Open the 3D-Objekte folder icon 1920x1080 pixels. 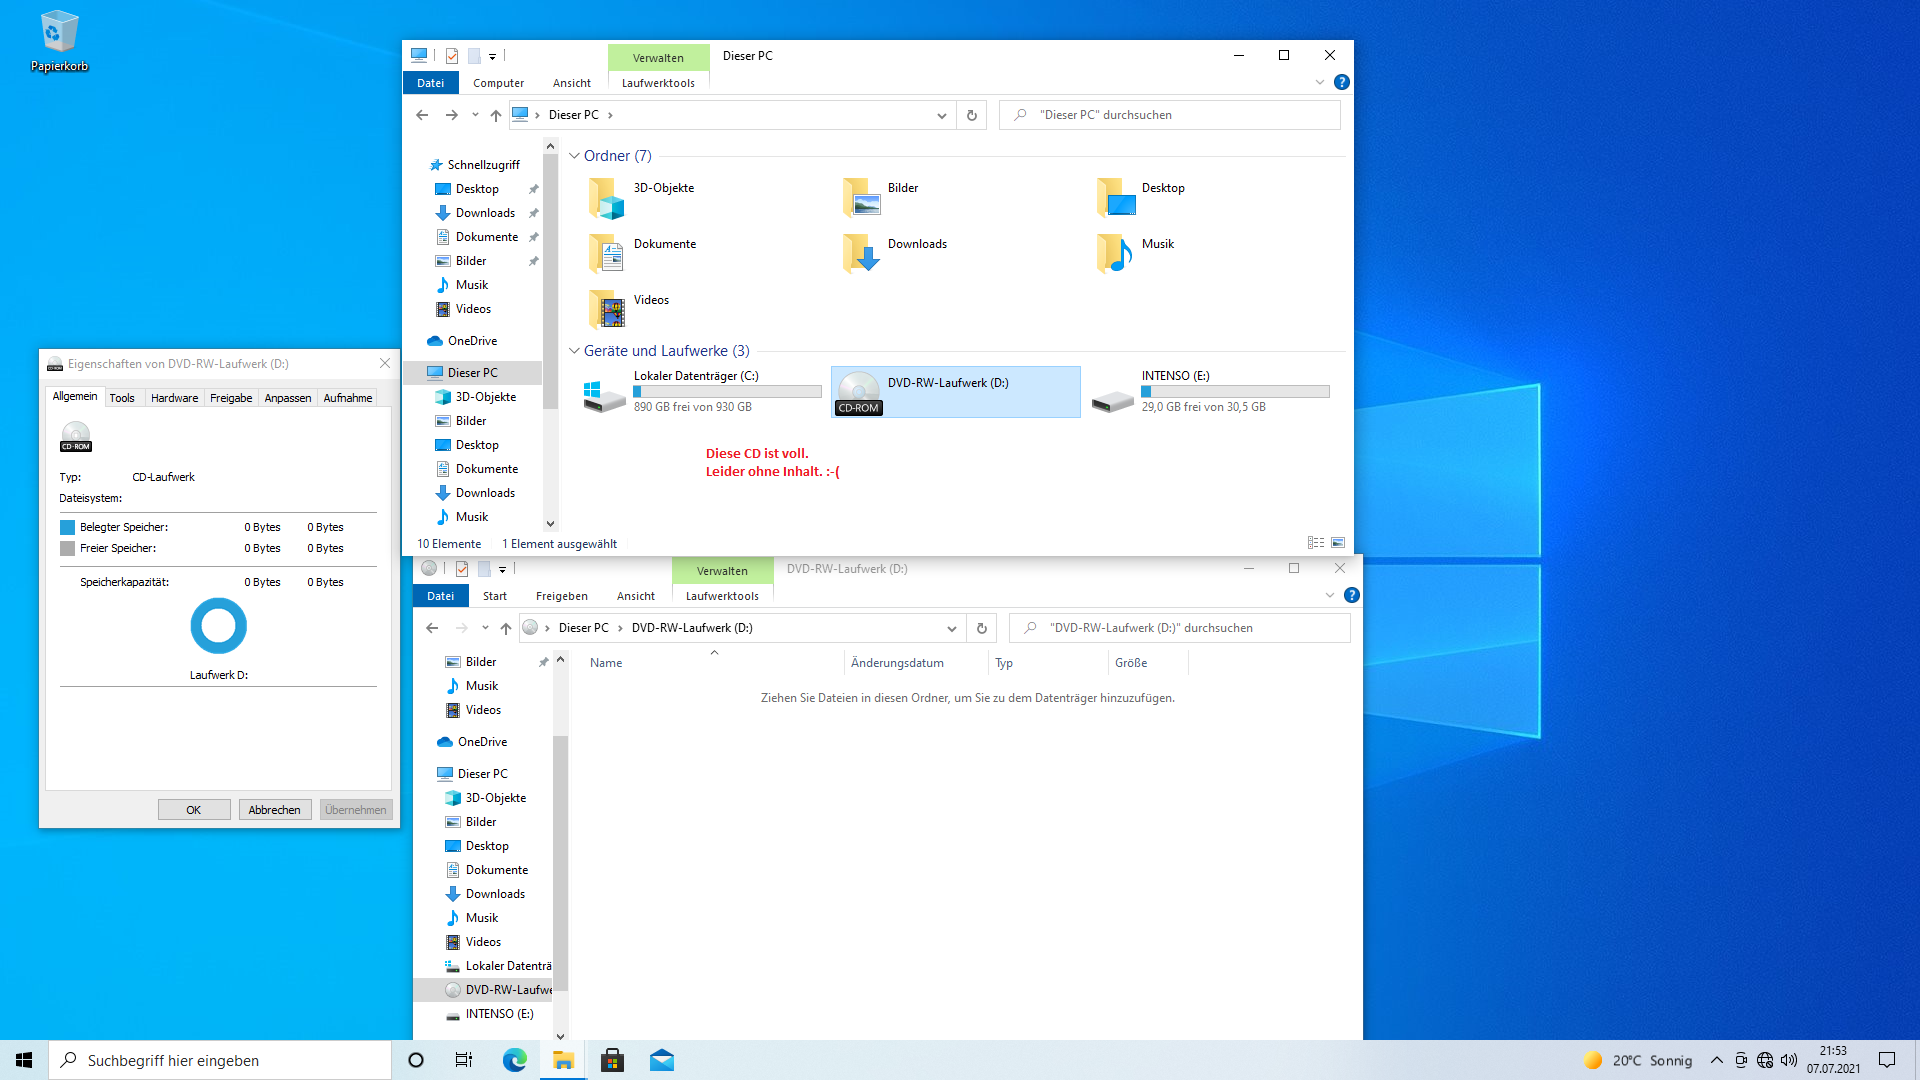607,198
